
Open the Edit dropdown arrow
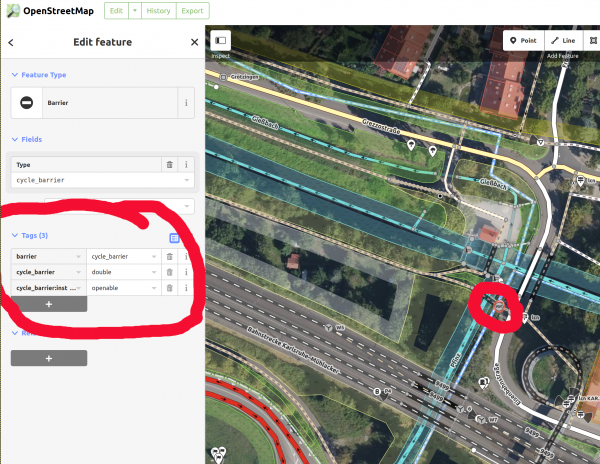136,12
